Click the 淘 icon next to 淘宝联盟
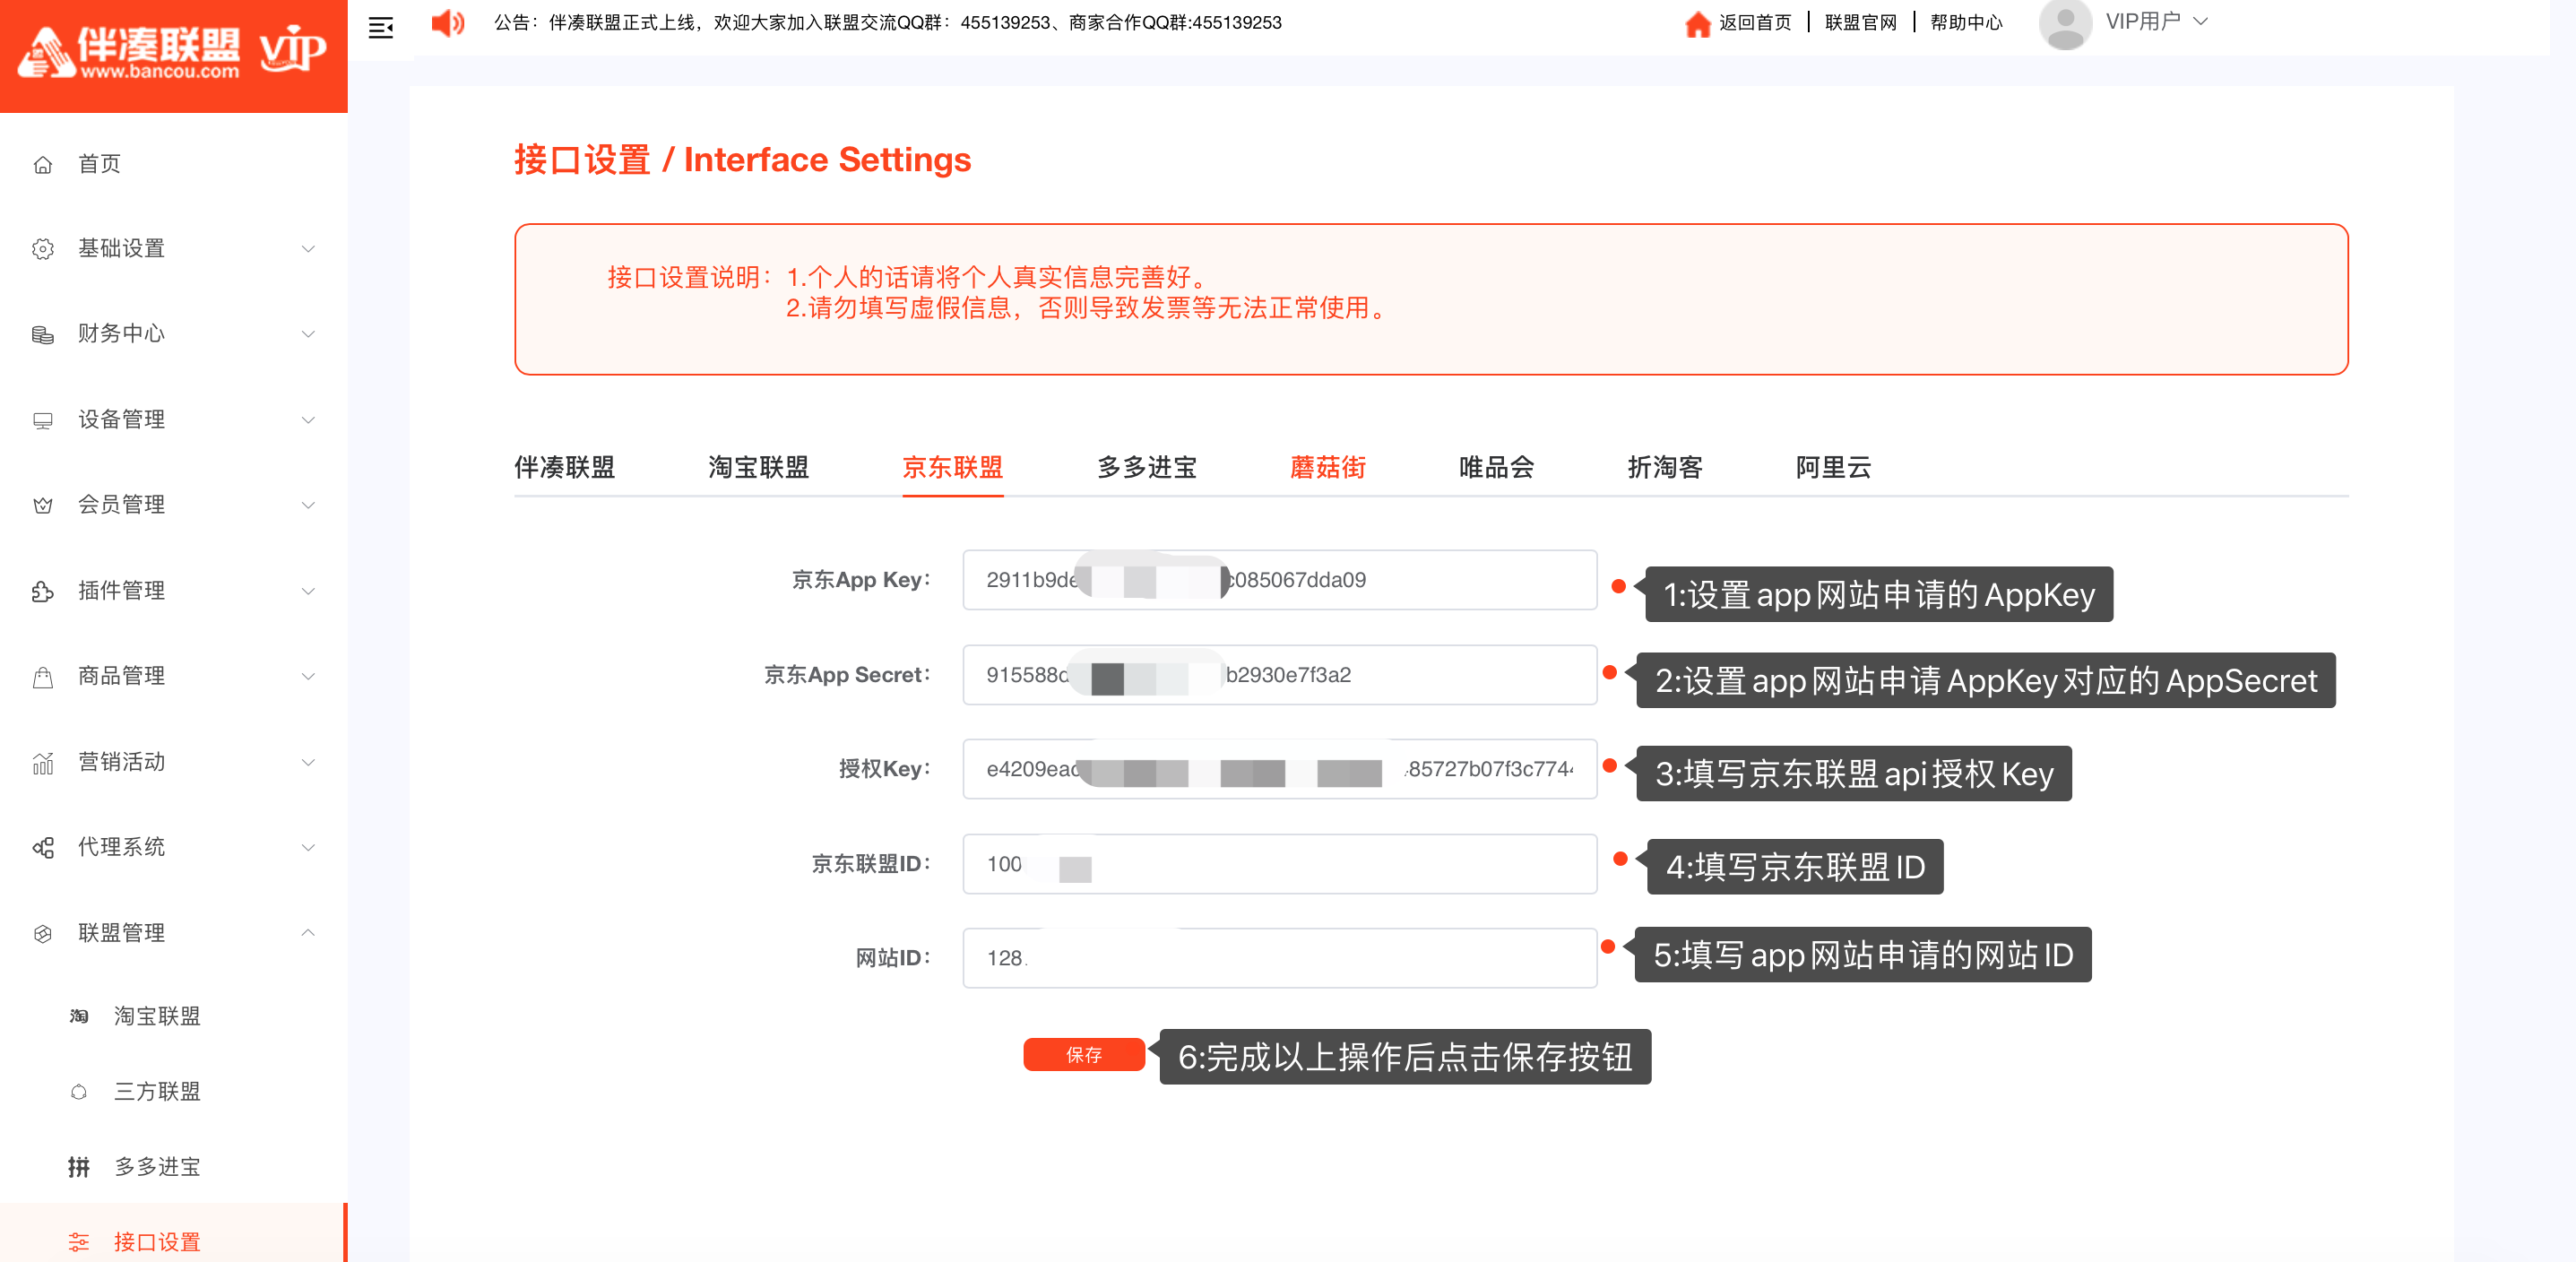 pos(79,1016)
